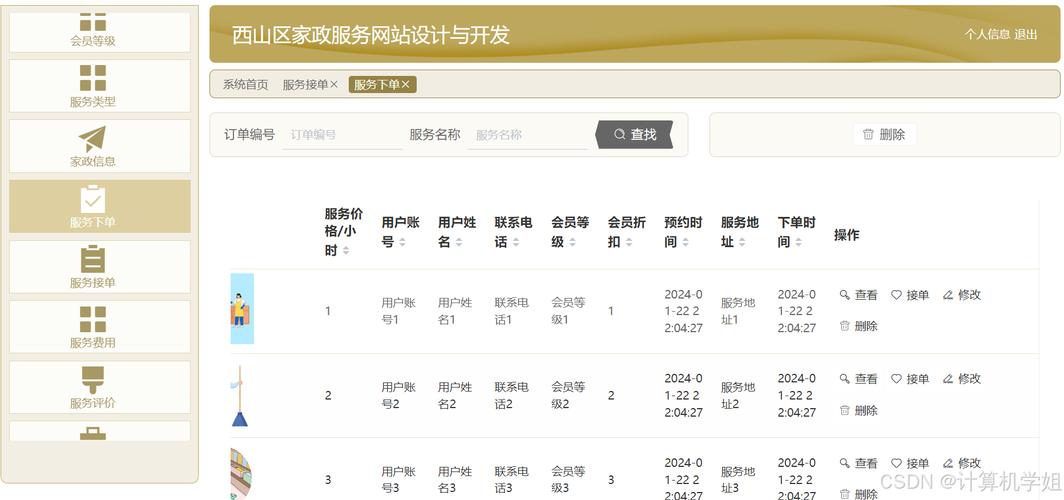1064x500 pixels.
Task: Sort by 服务价格/小时 column arrows
Action: coord(346,250)
